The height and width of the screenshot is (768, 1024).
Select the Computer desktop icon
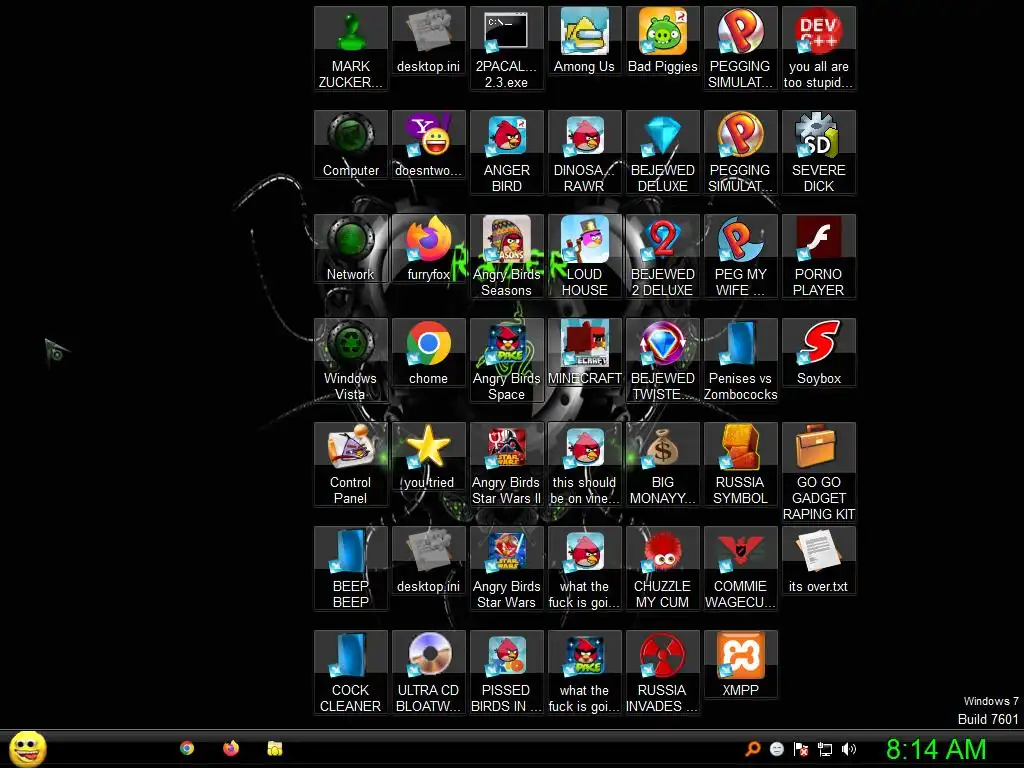[351, 145]
